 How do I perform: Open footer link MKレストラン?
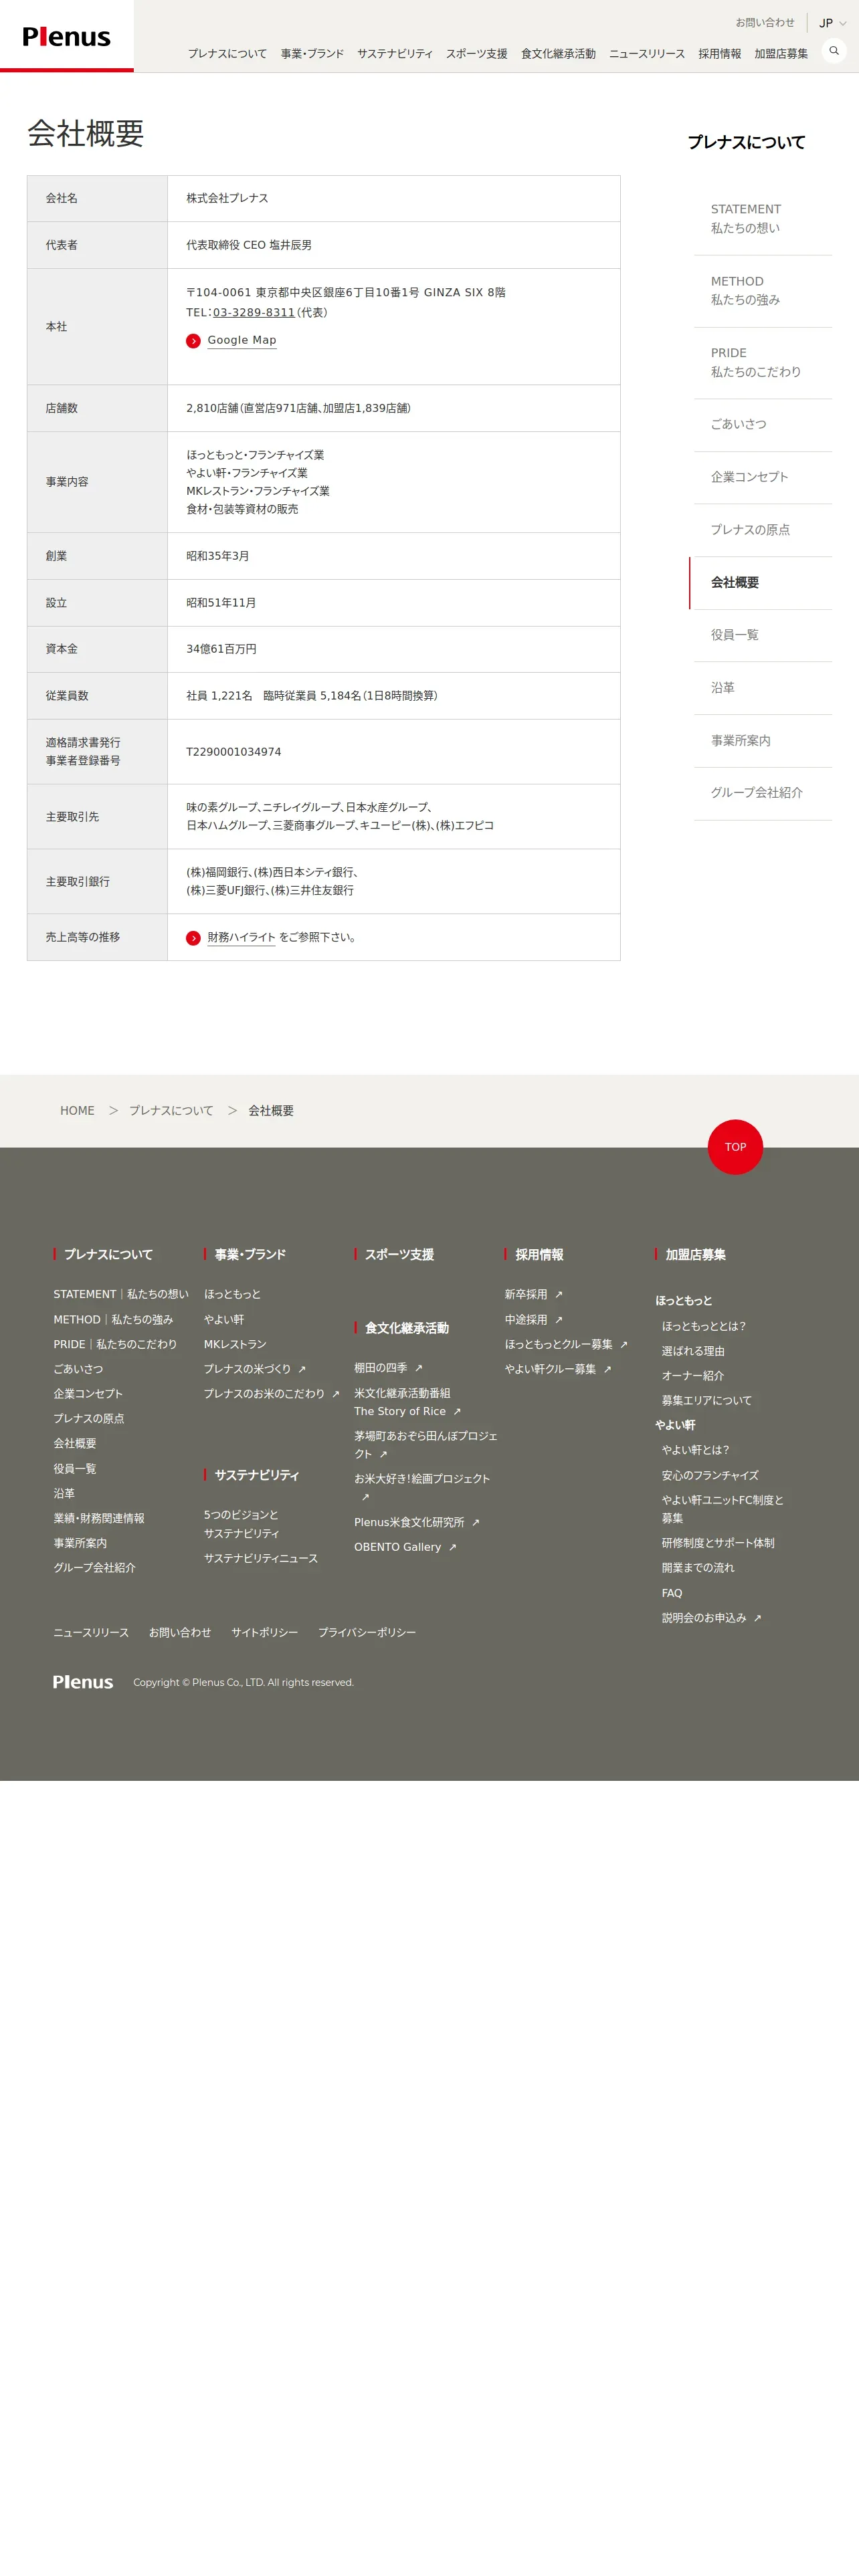pos(235,1345)
